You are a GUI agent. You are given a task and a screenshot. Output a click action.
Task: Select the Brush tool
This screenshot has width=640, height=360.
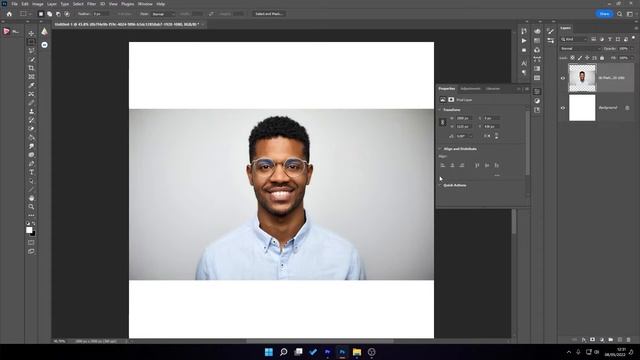[31, 102]
